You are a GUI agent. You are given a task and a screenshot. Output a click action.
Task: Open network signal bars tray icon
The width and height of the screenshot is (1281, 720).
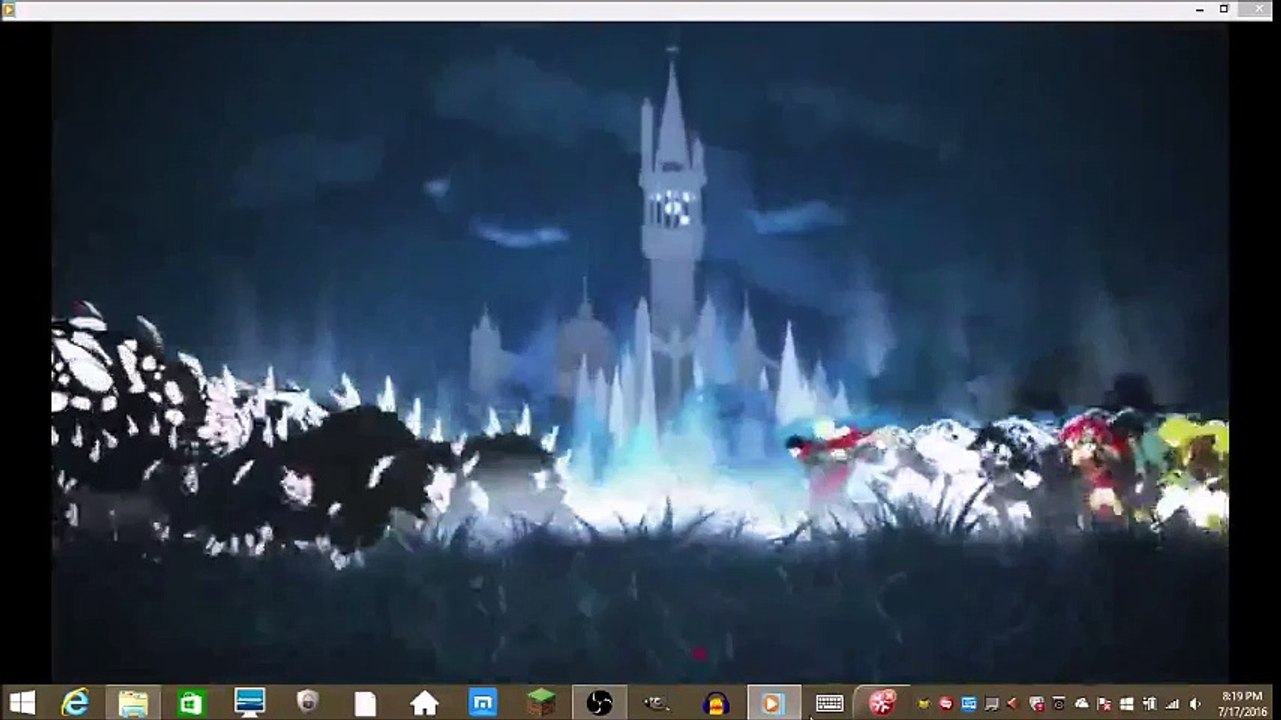click(x=1172, y=704)
